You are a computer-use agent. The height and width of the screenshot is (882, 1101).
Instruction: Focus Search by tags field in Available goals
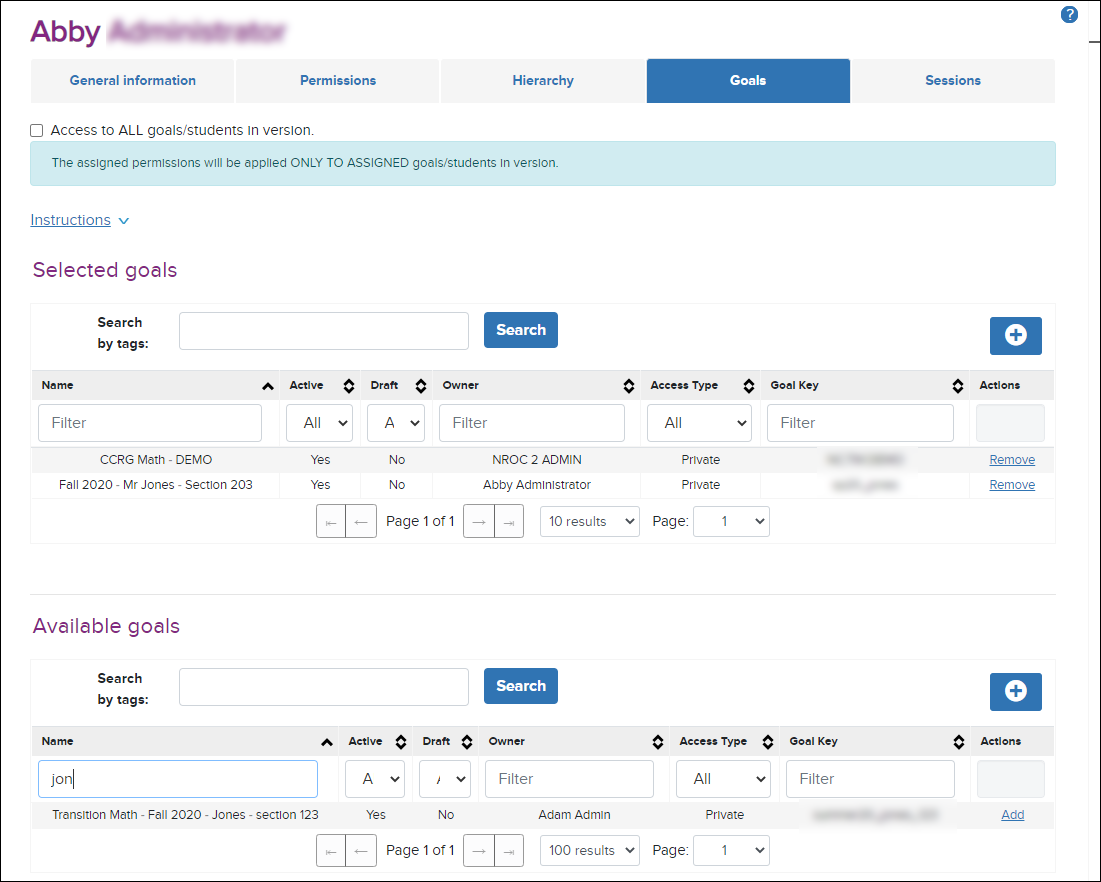tap(324, 687)
